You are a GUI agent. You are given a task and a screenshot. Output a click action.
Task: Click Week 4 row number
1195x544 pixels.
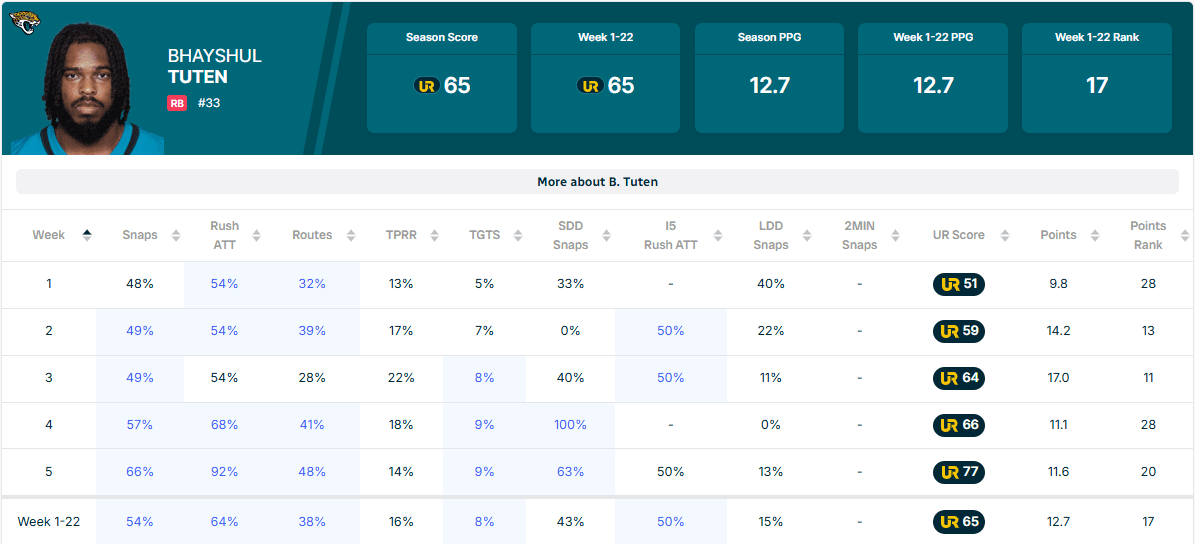[x=49, y=424]
